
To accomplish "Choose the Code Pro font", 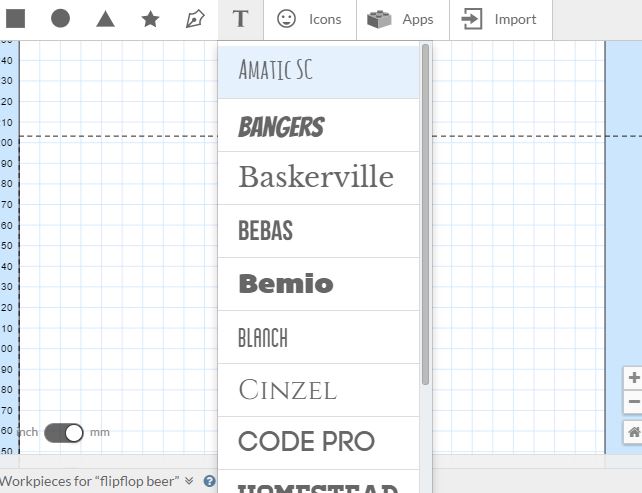I will click(319, 443).
